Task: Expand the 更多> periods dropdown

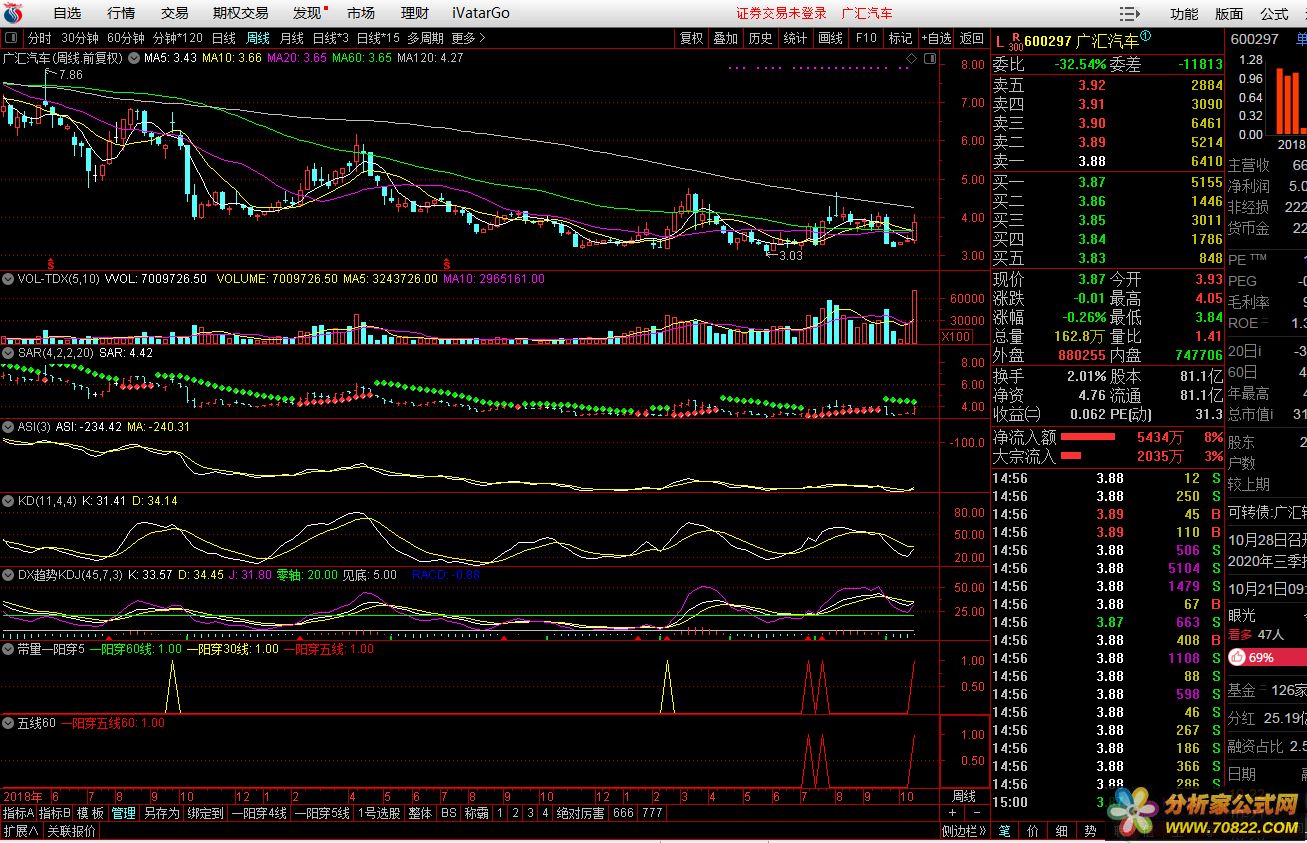Action: coord(469,38)
